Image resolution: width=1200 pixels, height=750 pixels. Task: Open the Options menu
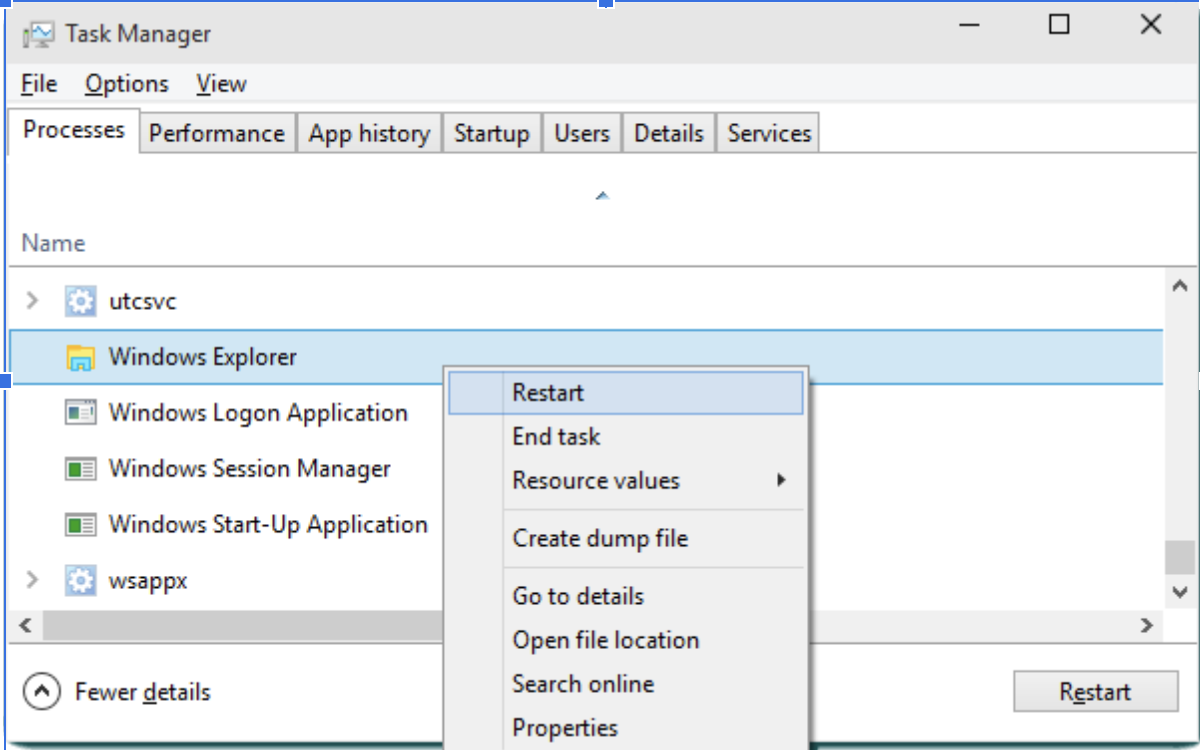(x=126, y=84)
